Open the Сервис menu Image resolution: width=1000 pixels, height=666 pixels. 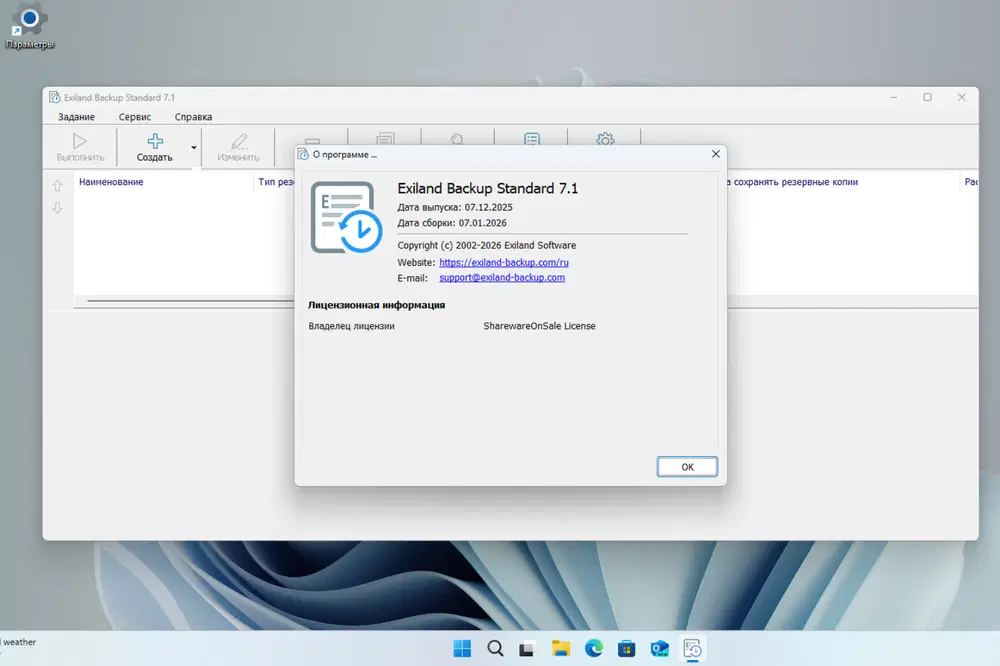pyautogui.click(x=135, y=117)
